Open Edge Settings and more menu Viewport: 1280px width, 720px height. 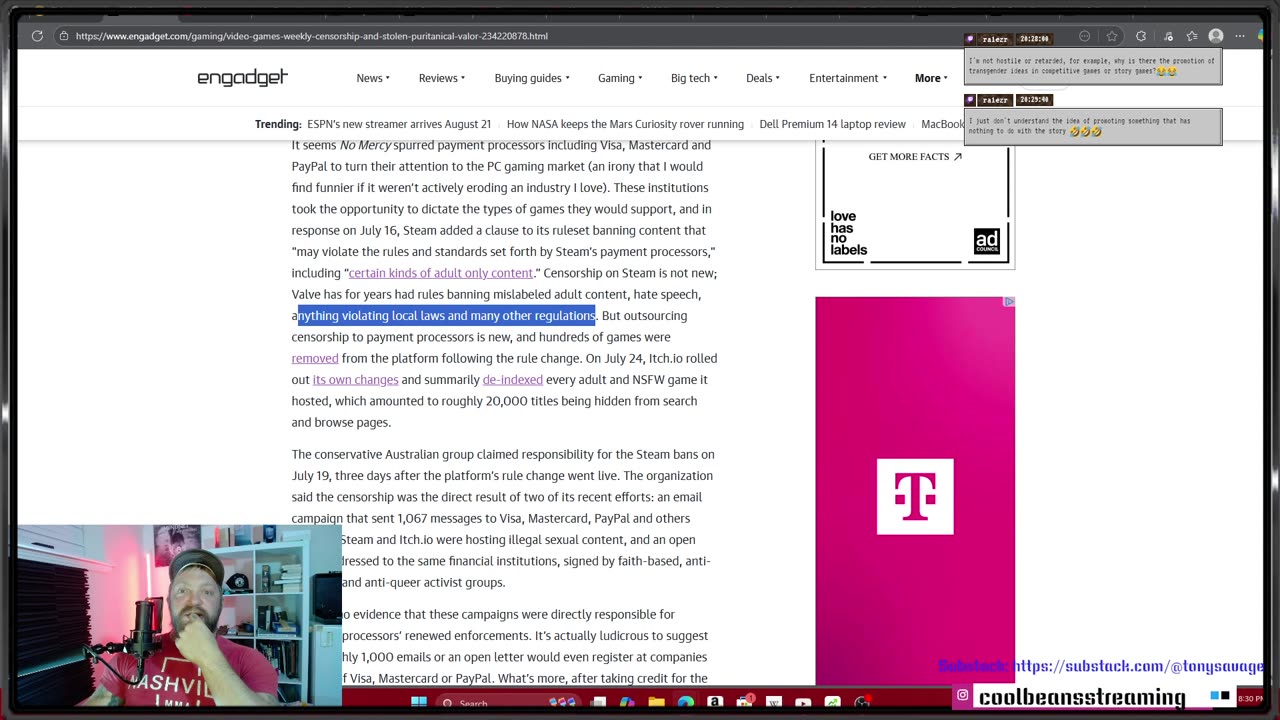[1240, 36]
